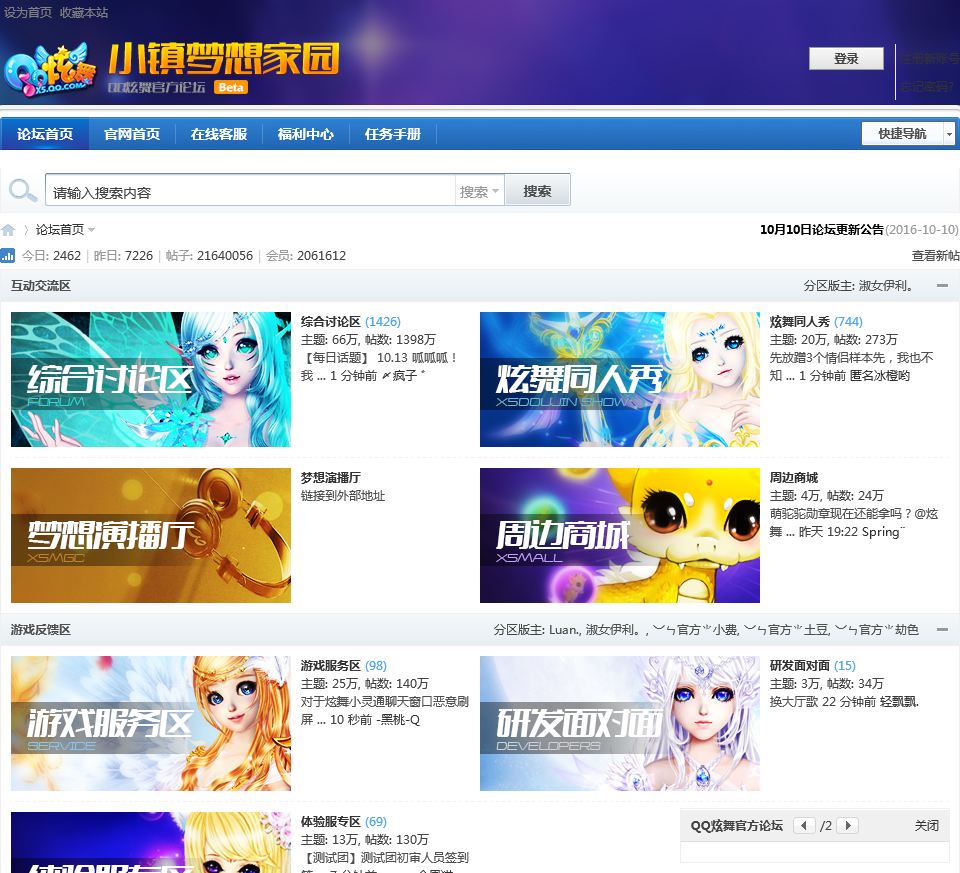The width and height of the screenshot is (960, 873).
Task: Collapse the 互动交流区 section
Action: point(942,286)
